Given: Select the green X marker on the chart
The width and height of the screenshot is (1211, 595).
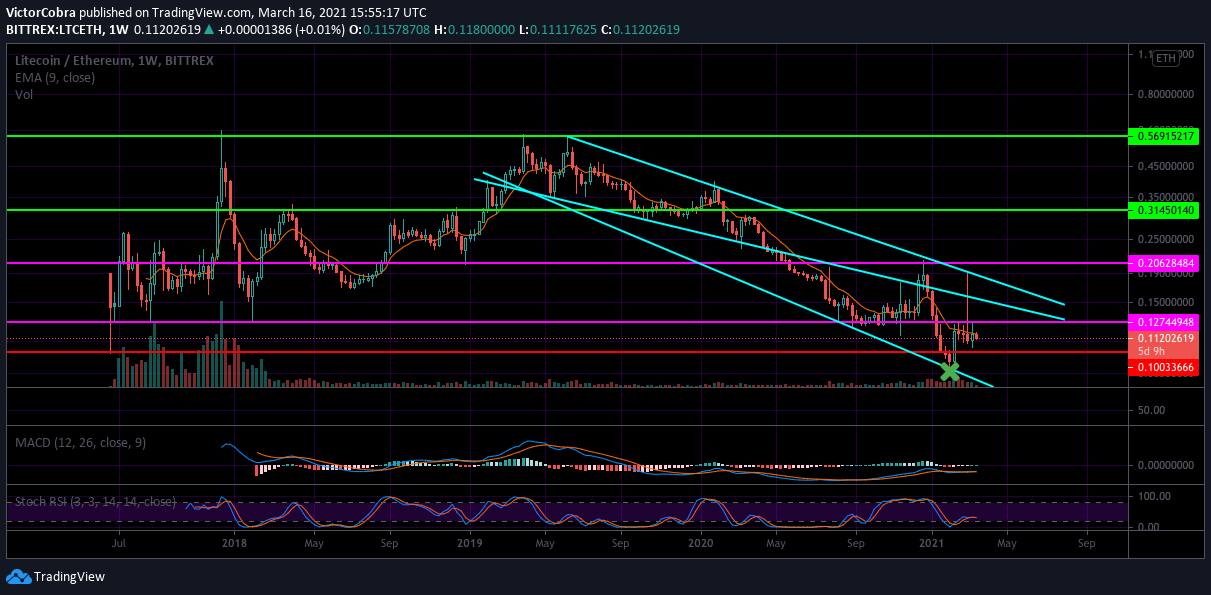Looking at the screenshot, I should point(950,372).
